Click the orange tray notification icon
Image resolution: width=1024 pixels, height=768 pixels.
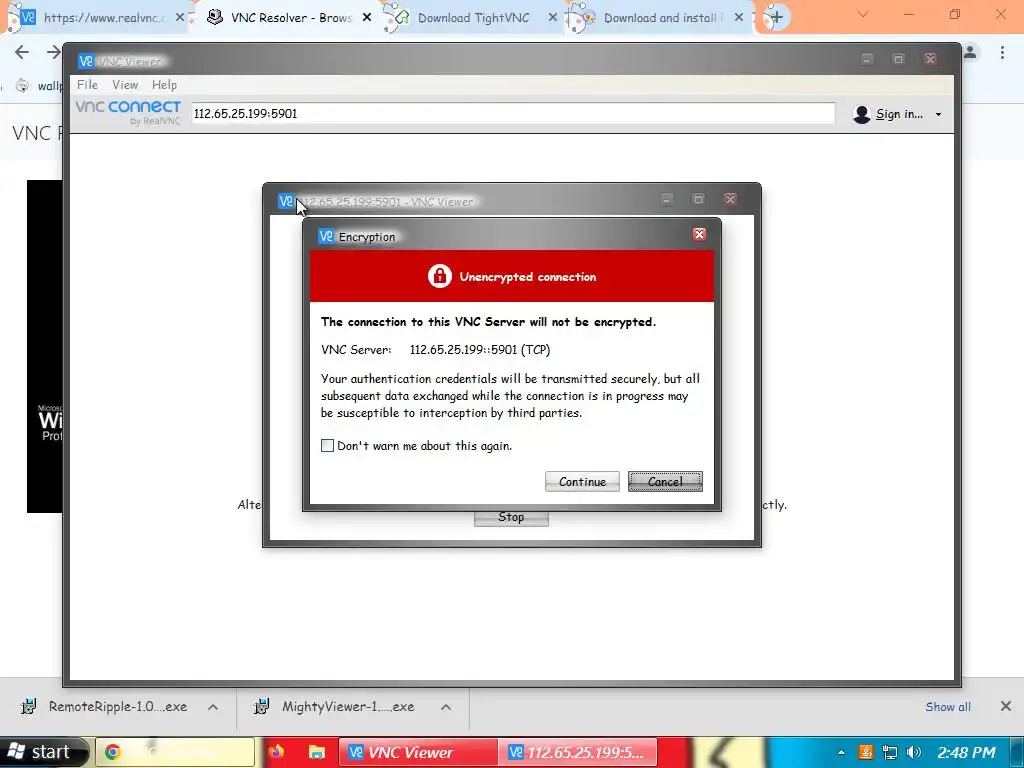coord(865,752)
